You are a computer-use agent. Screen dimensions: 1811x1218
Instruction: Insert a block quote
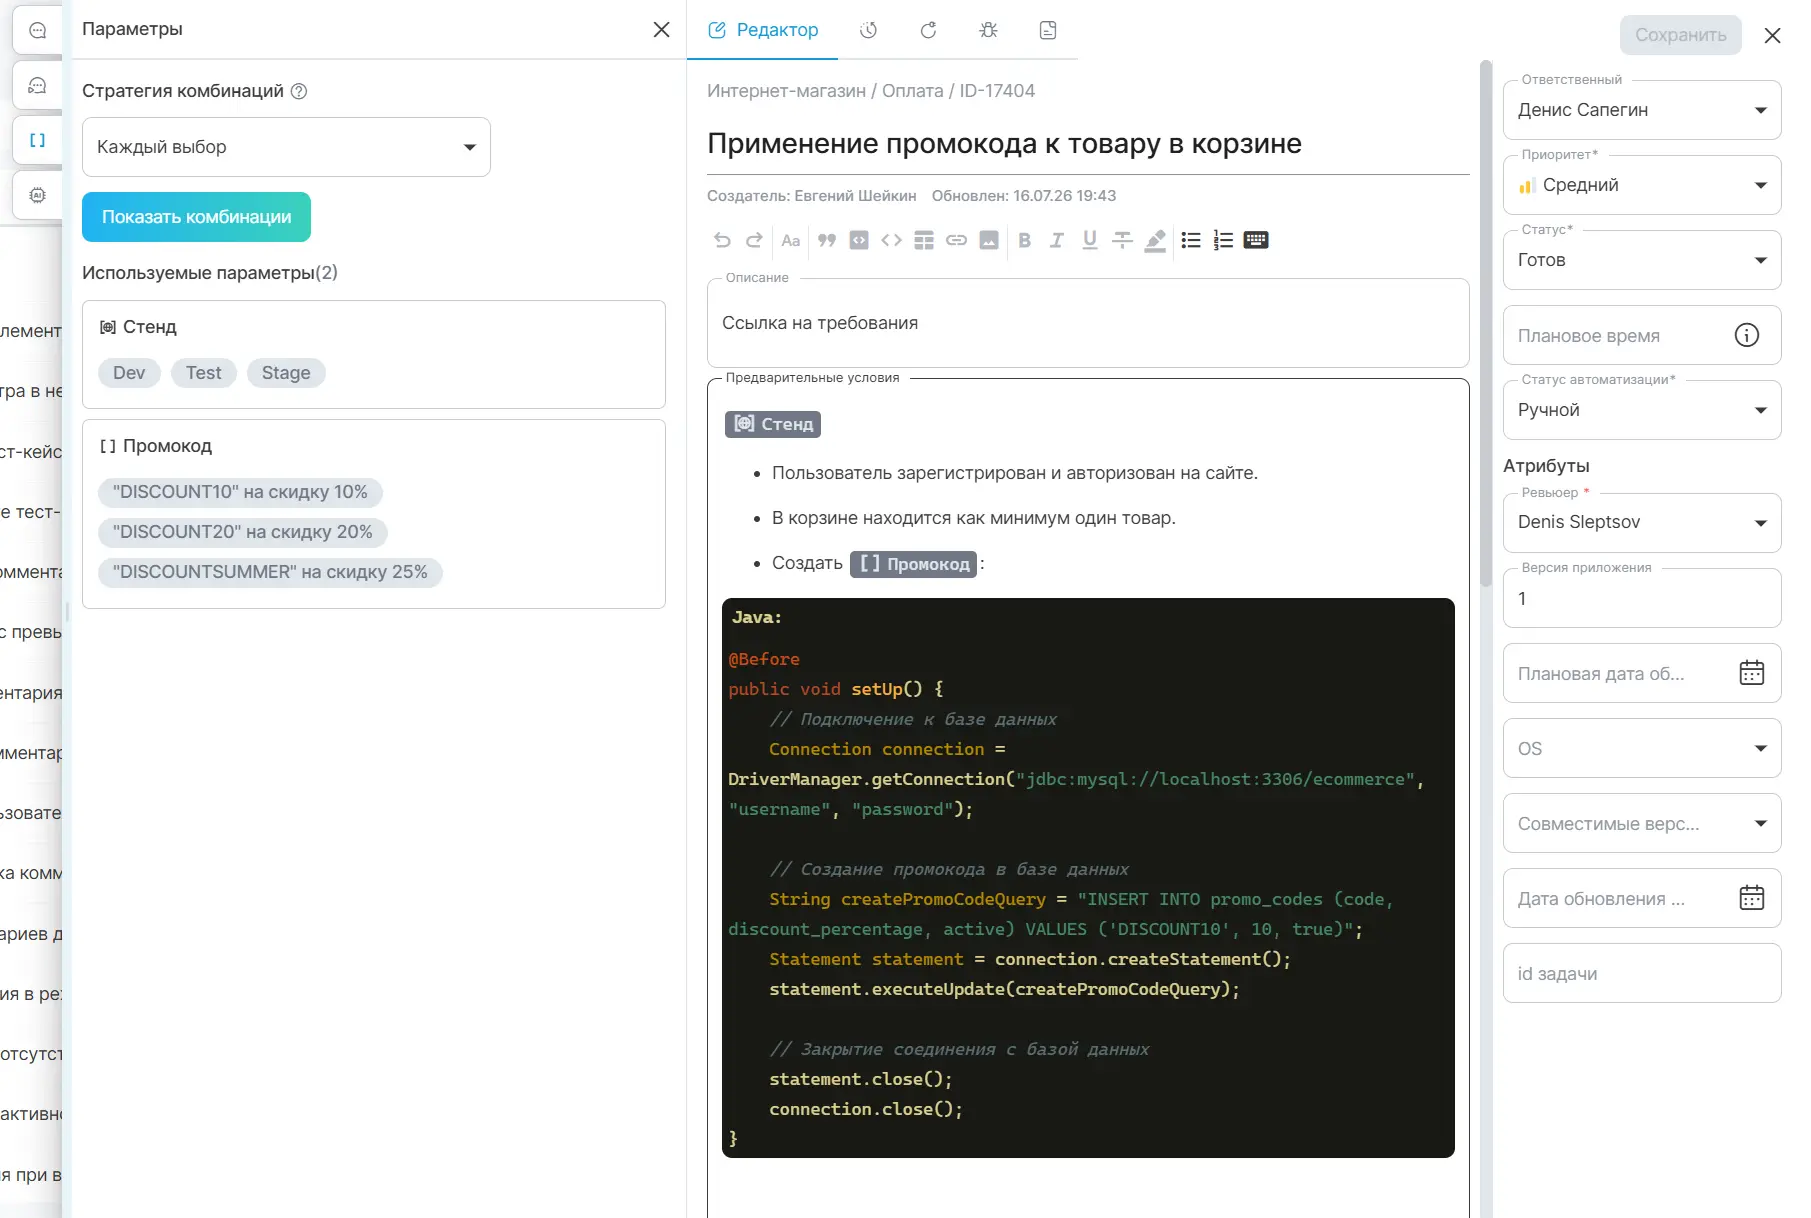tap(826, 240)
